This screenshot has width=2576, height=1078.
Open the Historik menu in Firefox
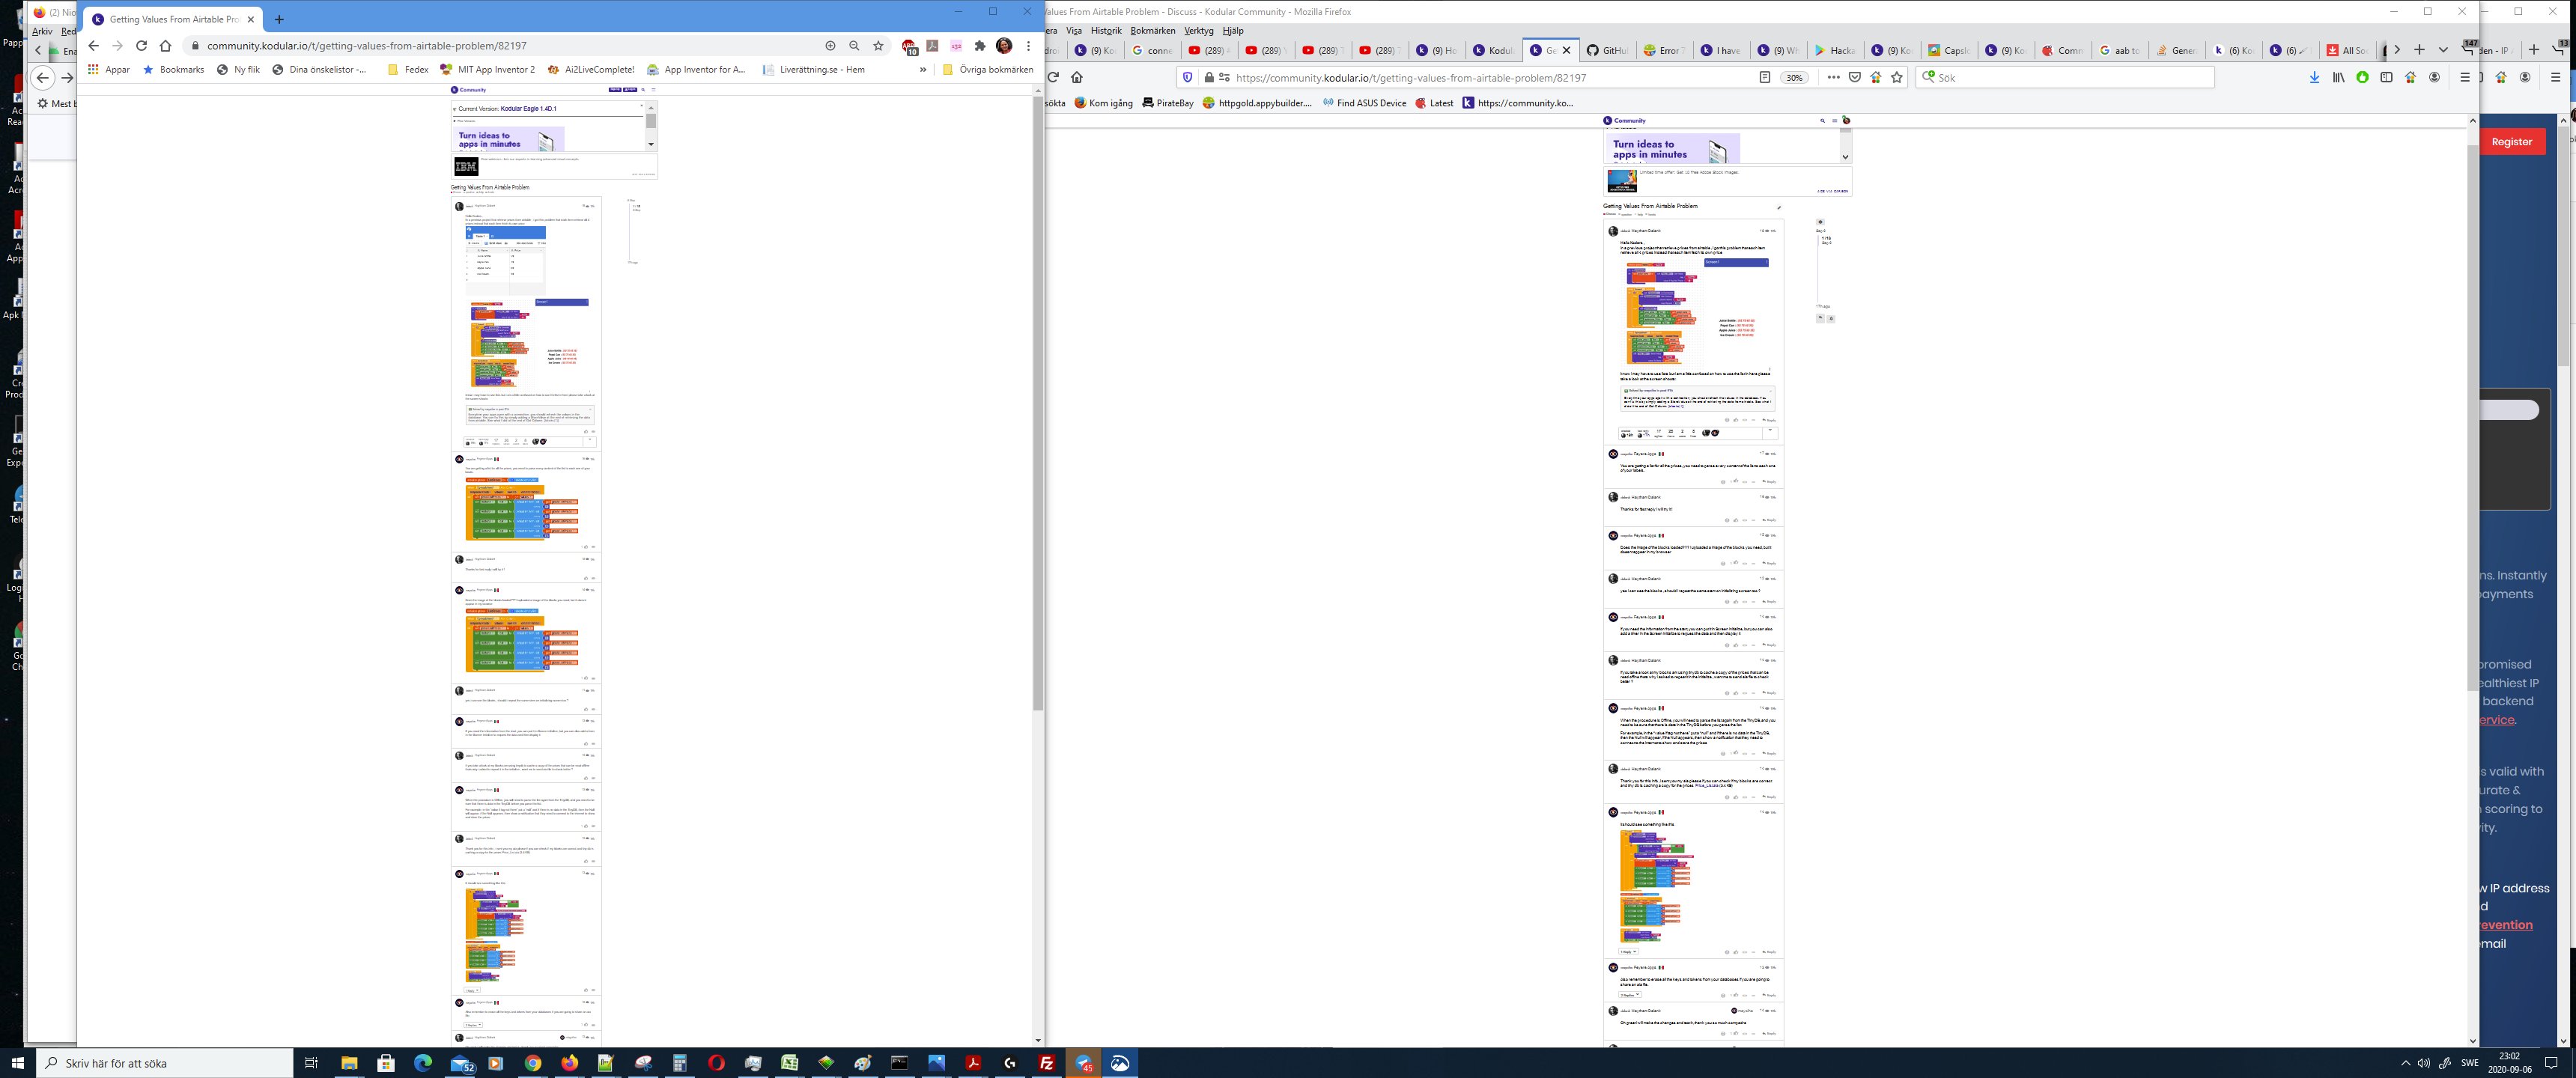pyautogui.click(x=1106, y=31)
